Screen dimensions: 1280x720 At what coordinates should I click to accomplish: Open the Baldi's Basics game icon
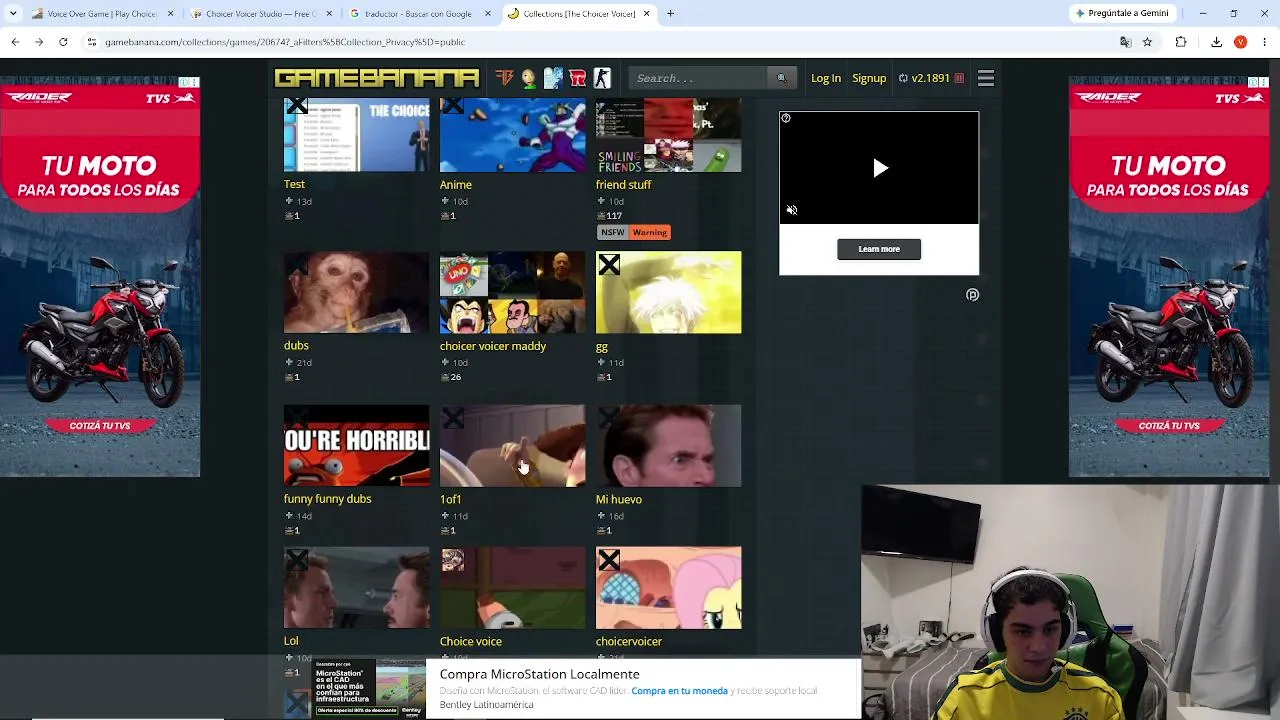pyautogui.click(x=528, y=78)
